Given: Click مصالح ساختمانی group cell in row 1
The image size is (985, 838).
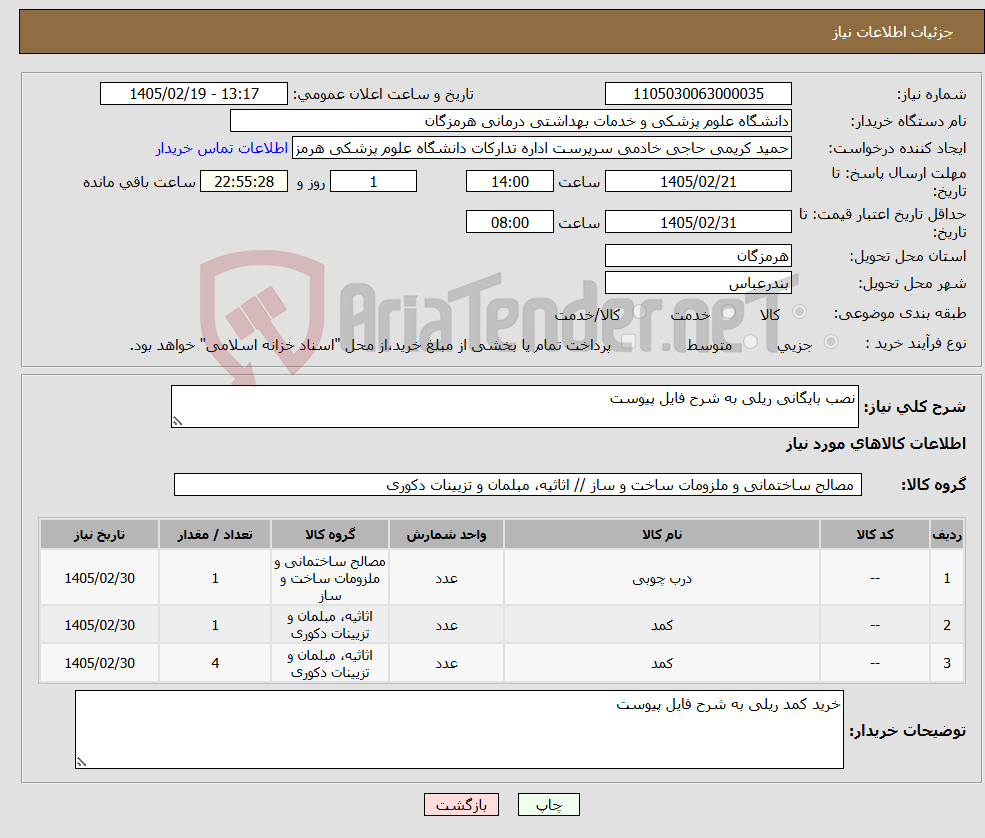Looking at the screenshot, I should click(x=330, y=579).
